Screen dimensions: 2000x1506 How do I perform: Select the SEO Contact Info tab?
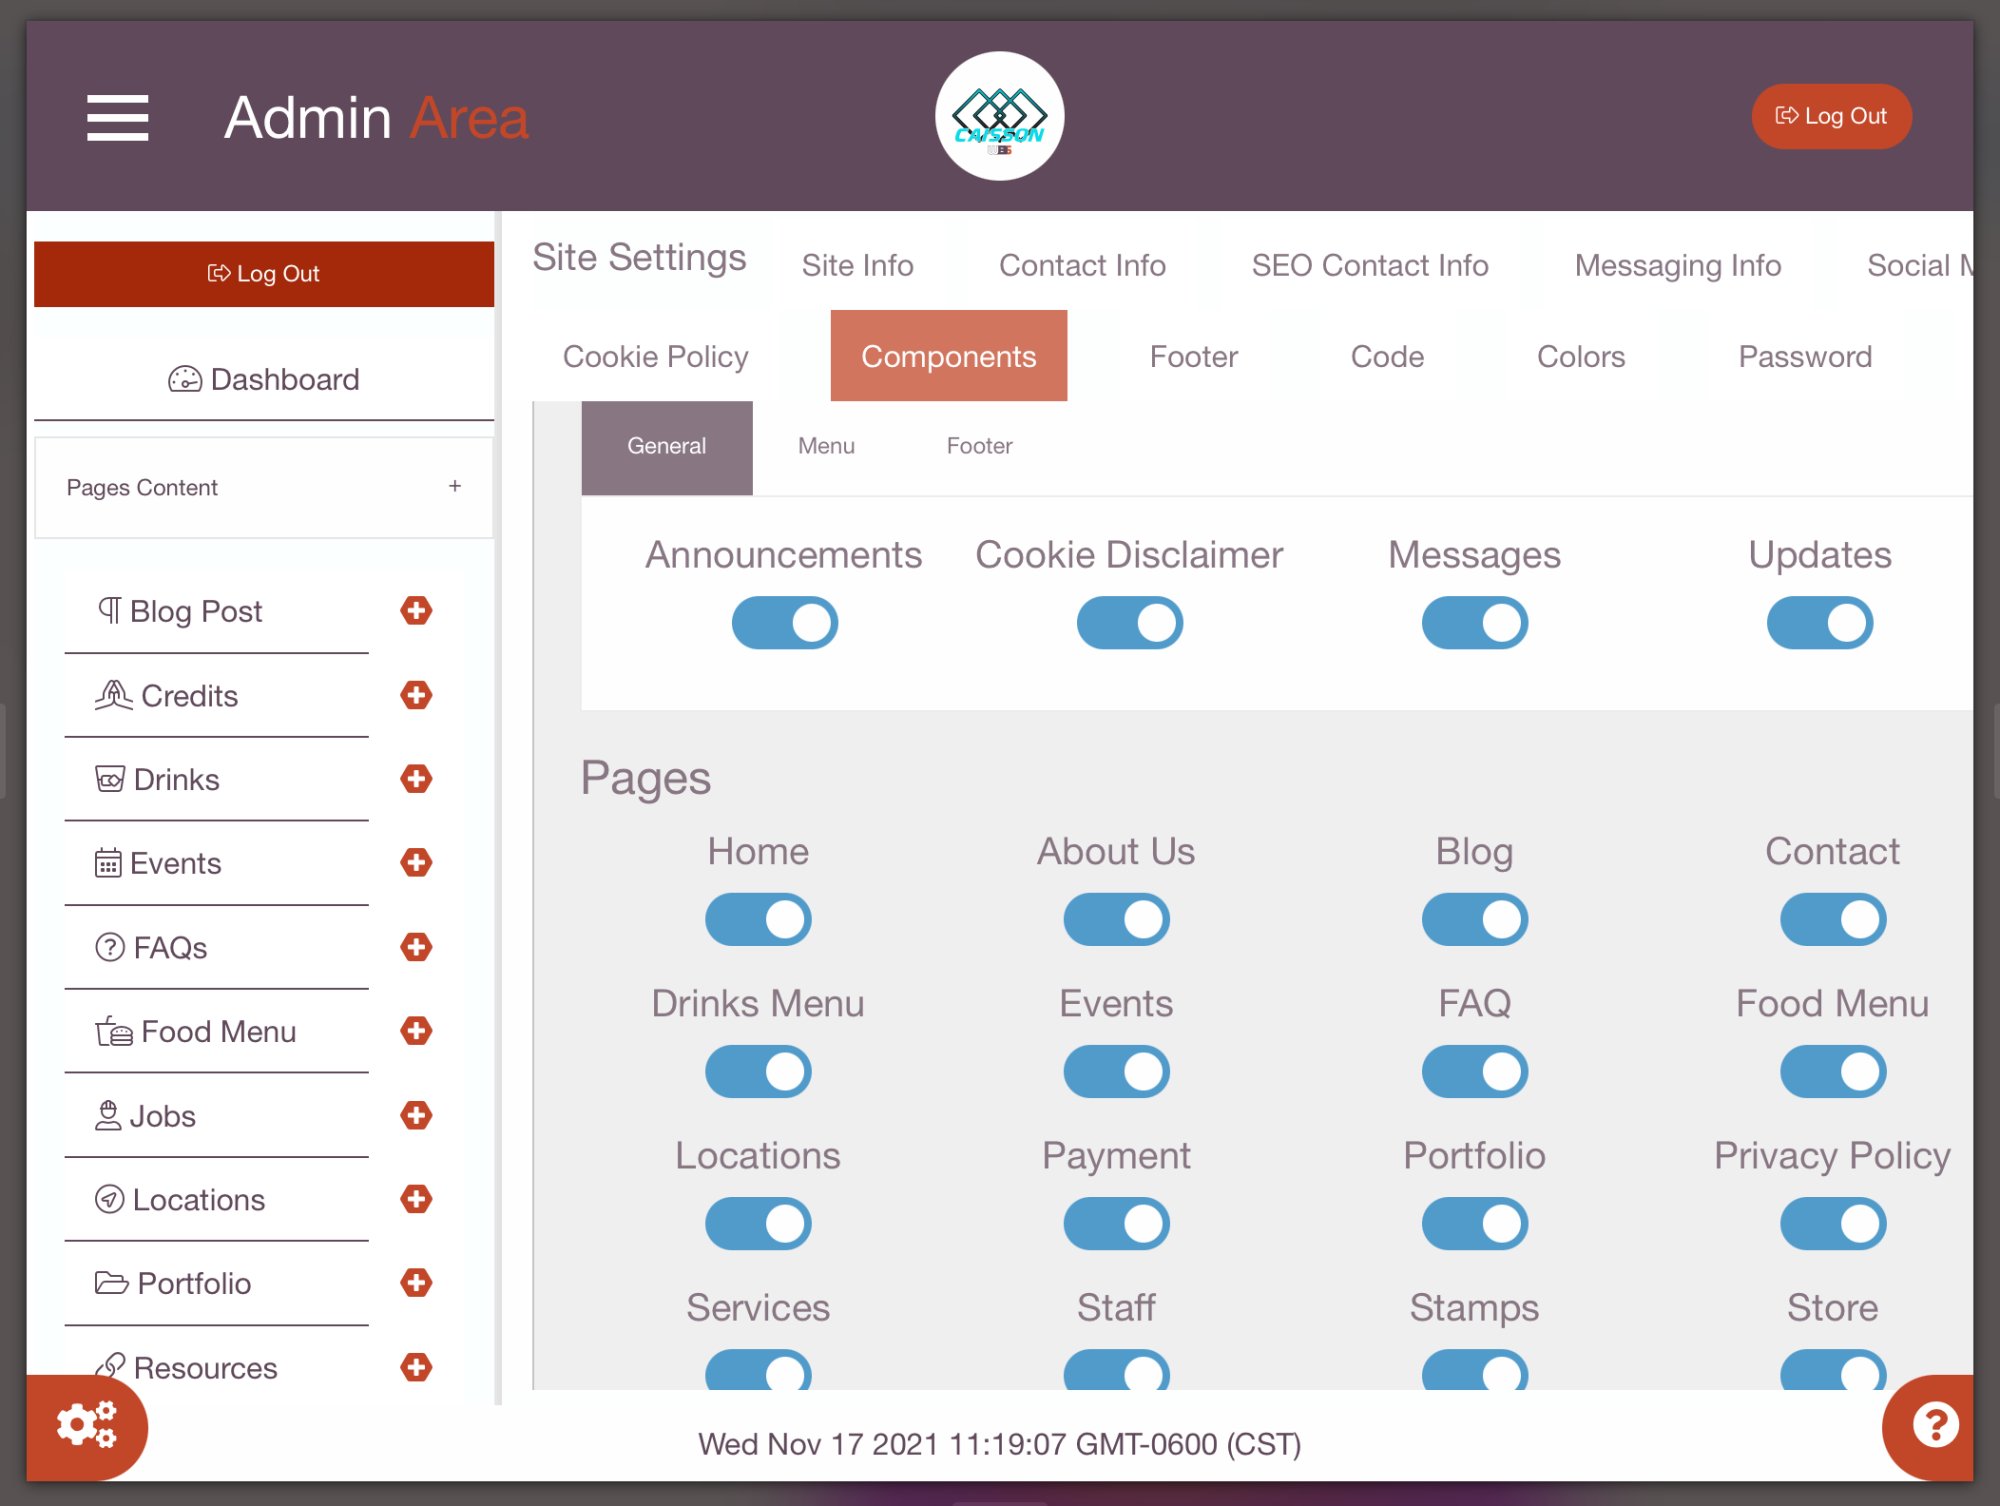click(x=1369, y=265)
